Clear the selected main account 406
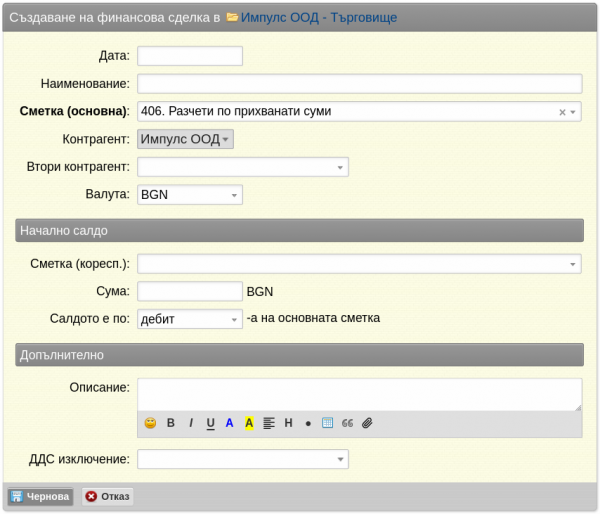This screenshot has height=514, width=600. pos(562,112)
